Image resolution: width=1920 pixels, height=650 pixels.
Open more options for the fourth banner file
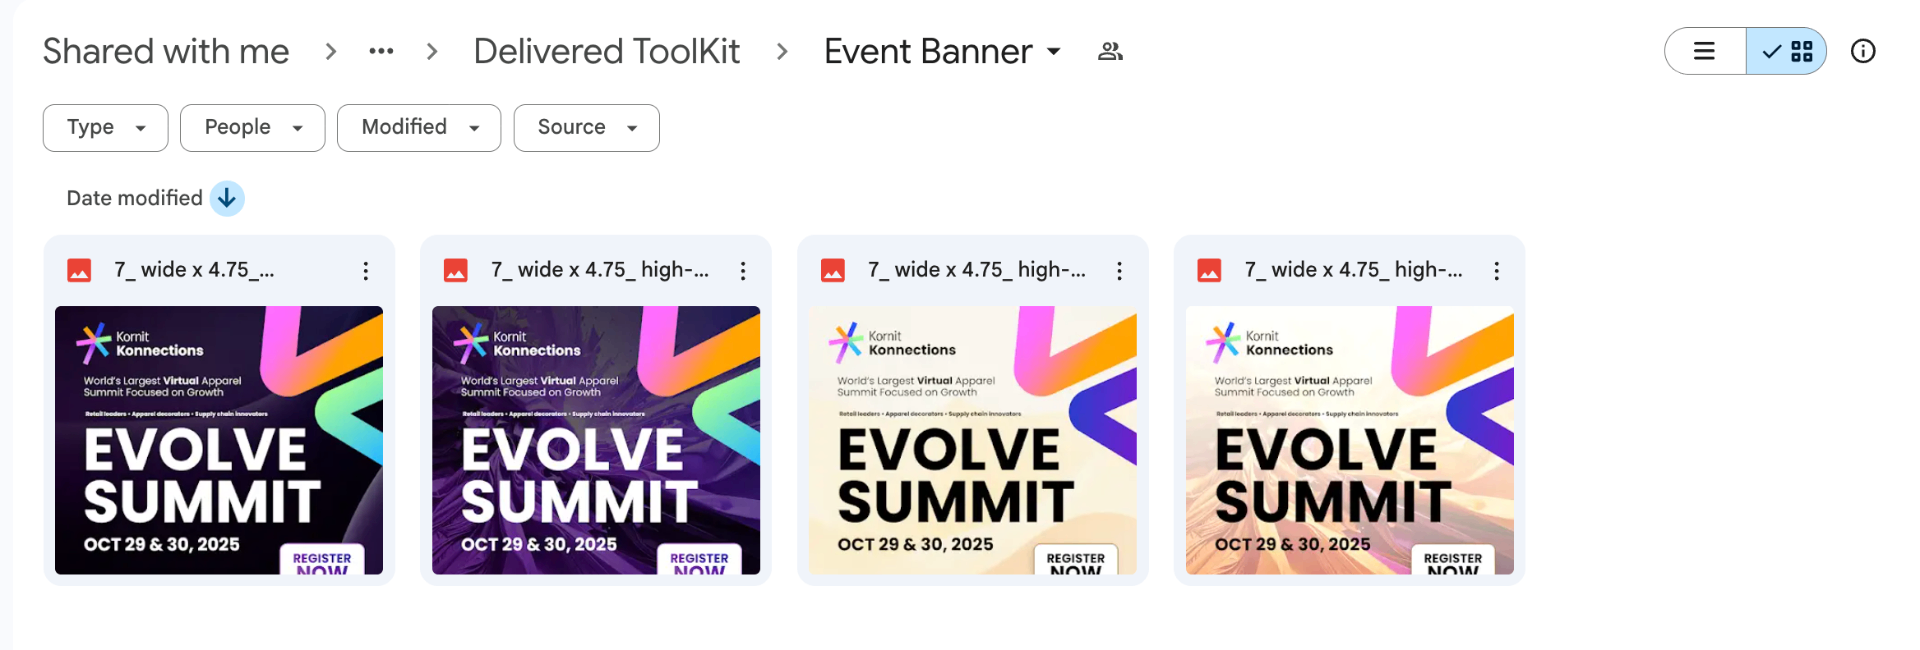[1496, 271]
